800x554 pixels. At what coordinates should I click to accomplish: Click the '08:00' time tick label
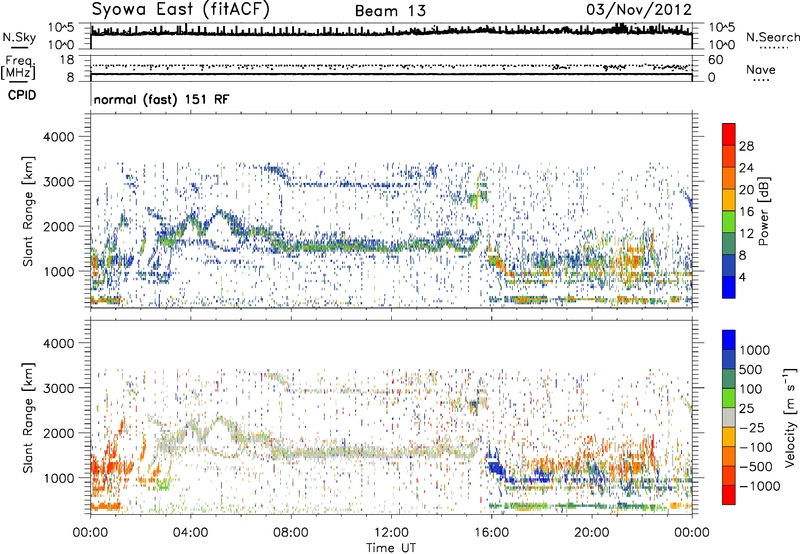tap(290, 533)
